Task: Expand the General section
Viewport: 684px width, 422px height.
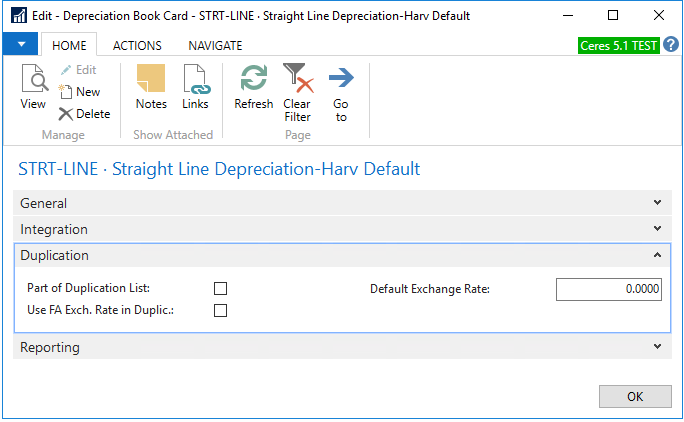Action: [657, 203]
